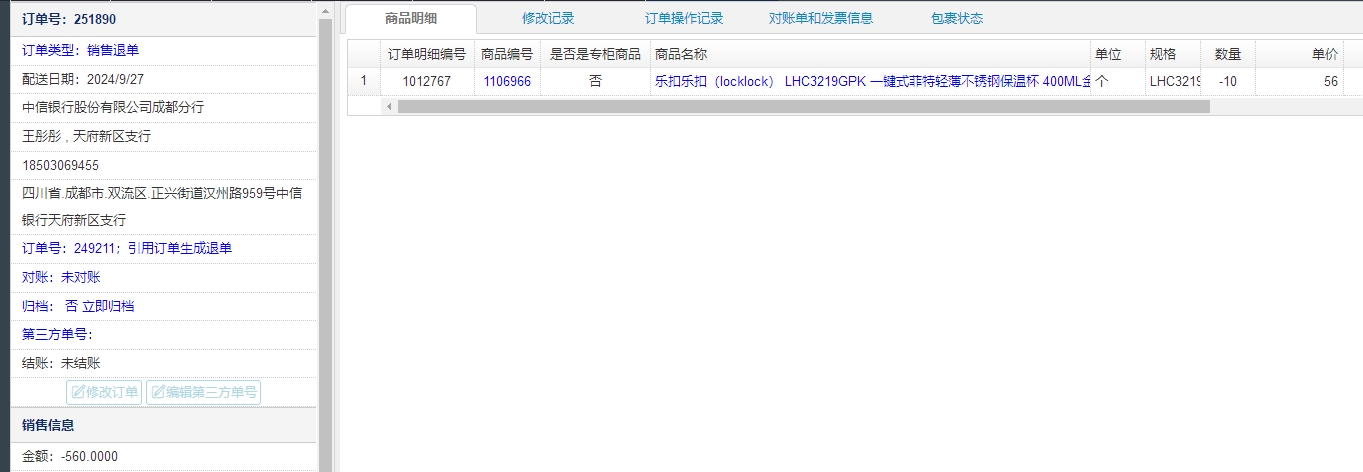This screenshot has height=472, width=1363.
Task: Click the 配送日期: 2024/9/27 line
Action: point(85,79)
